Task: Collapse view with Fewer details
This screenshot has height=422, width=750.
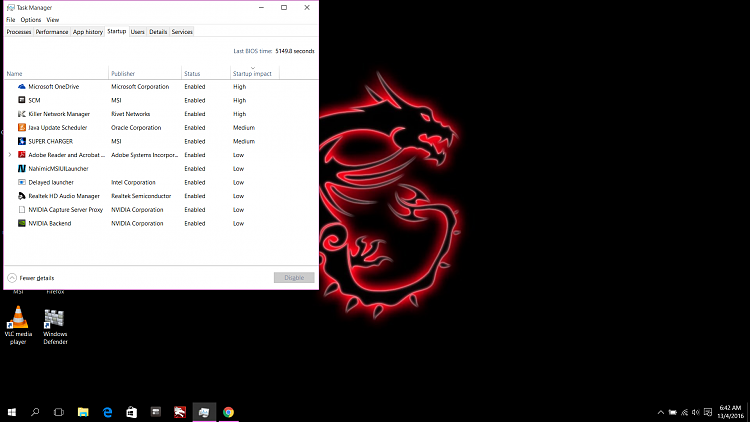Action: [31, 278]
